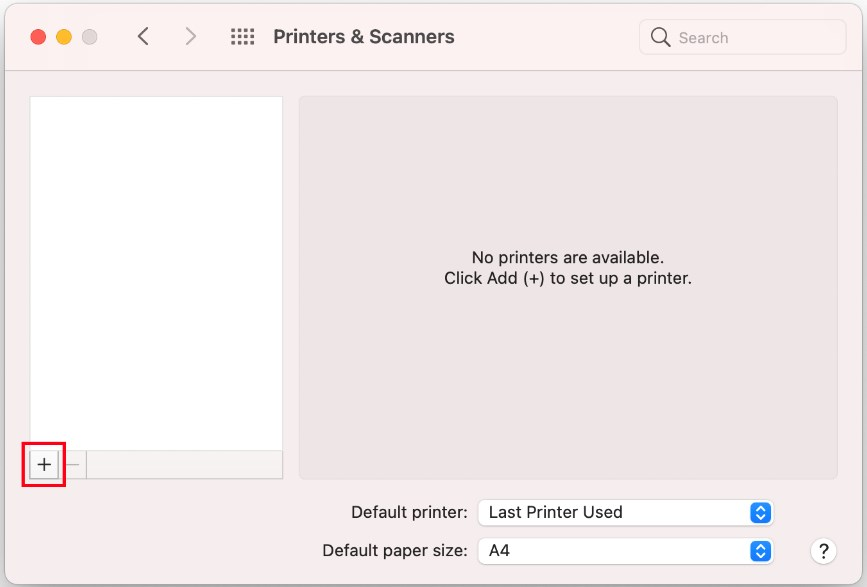The image size is (867, 587).
Task: Focus the Search text field
Action: (x=743, y=37)
